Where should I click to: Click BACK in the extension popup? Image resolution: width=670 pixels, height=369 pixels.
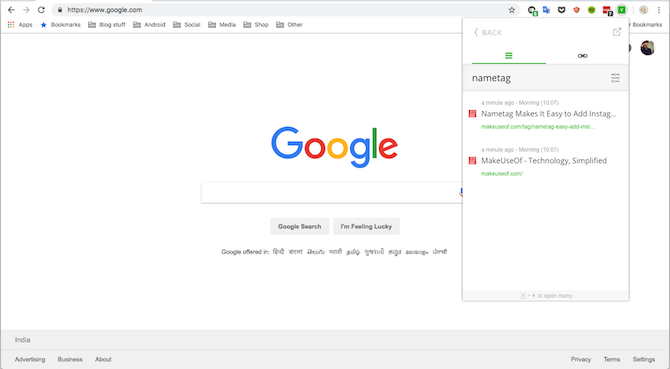[488, 32]
